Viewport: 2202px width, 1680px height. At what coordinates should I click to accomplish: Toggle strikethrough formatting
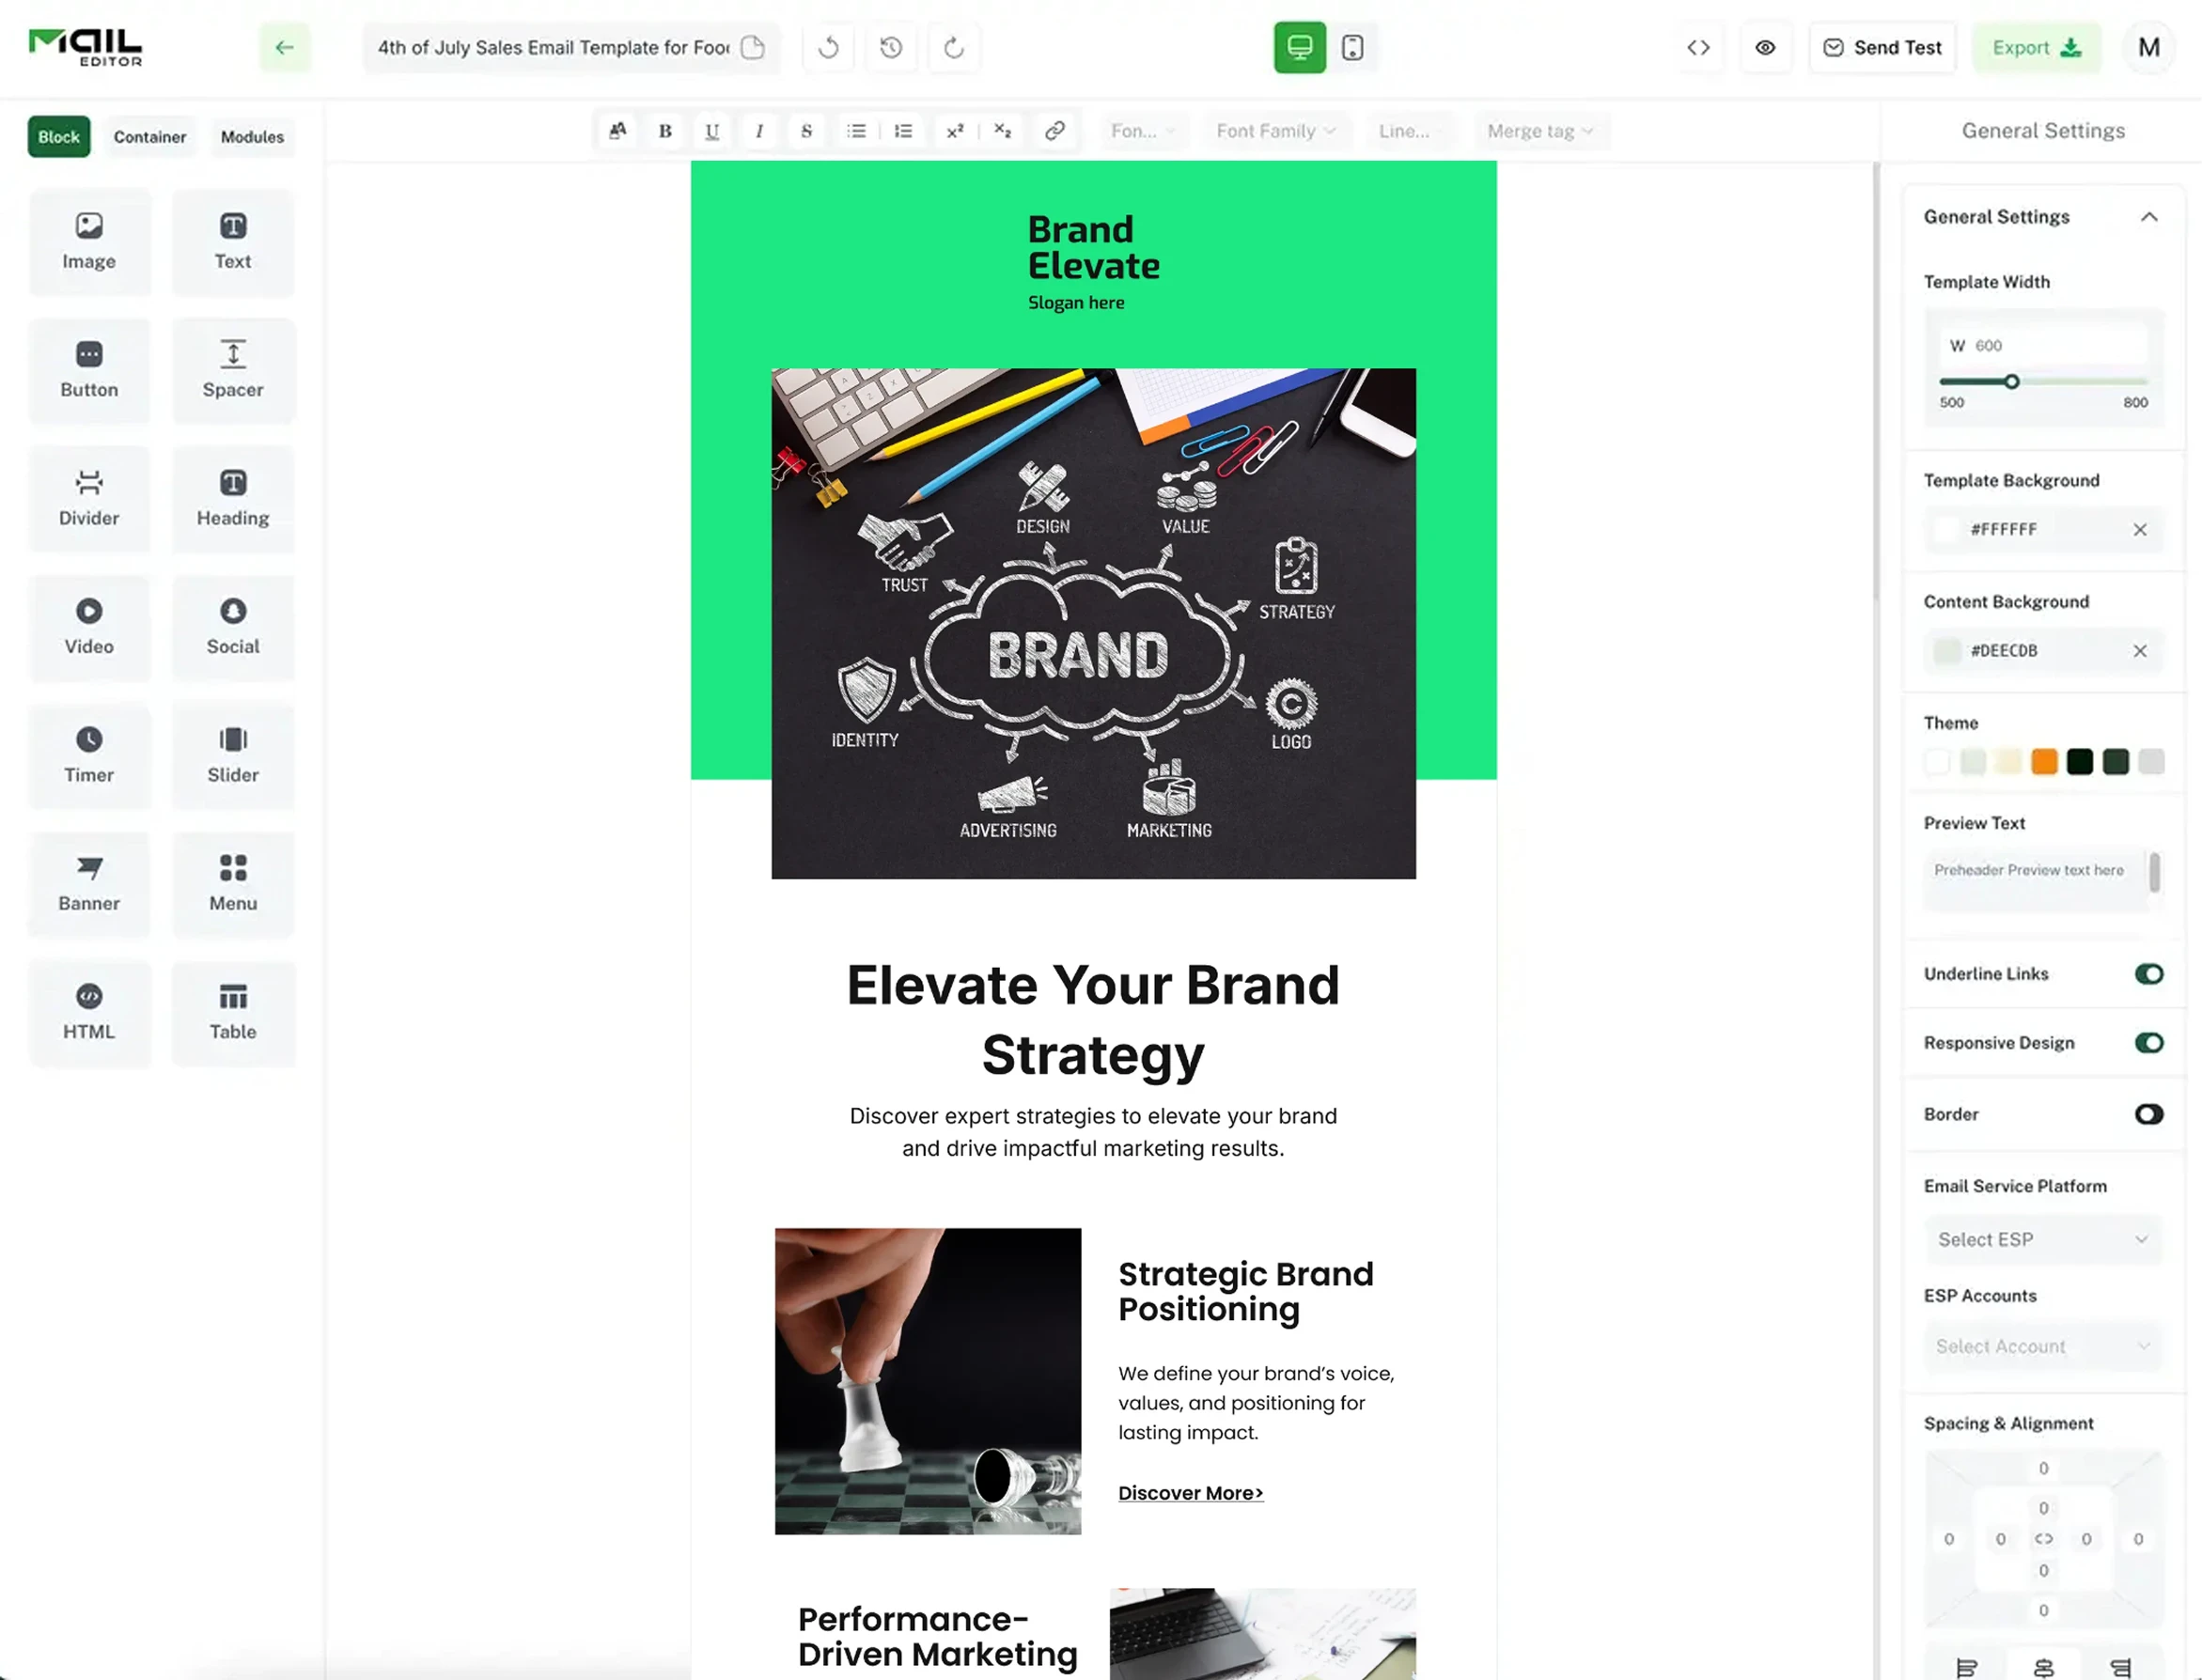[806, 131]
